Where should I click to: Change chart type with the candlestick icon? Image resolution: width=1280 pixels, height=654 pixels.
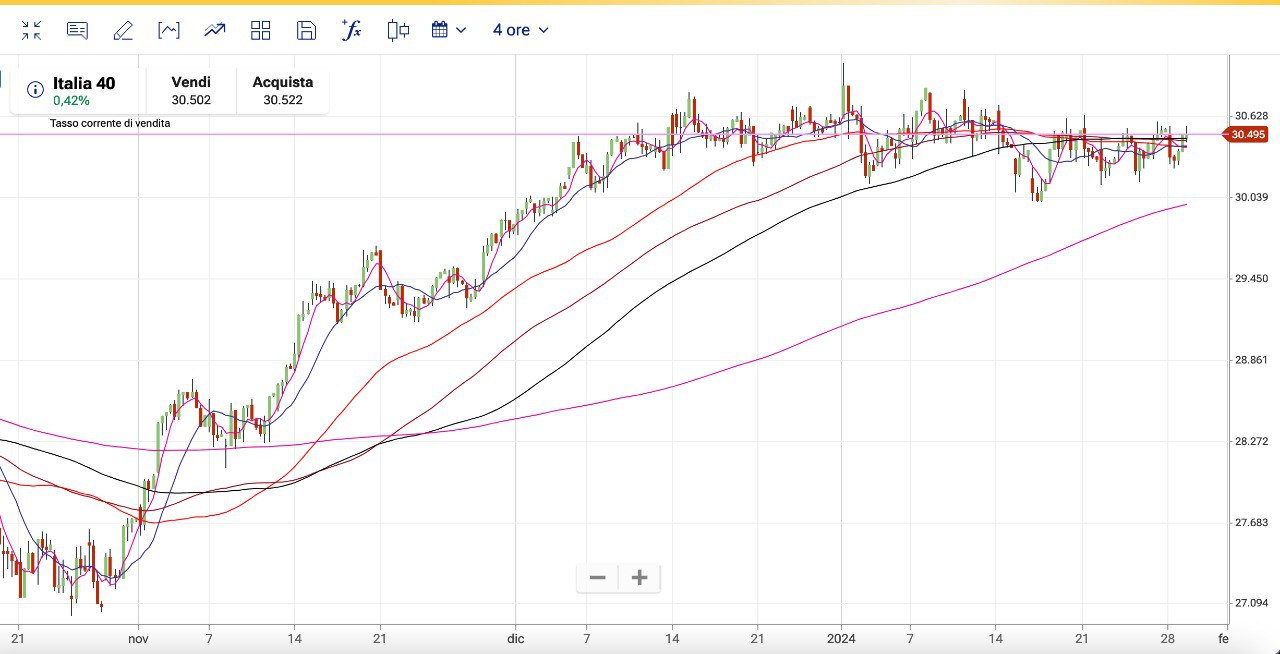point(398,30)
